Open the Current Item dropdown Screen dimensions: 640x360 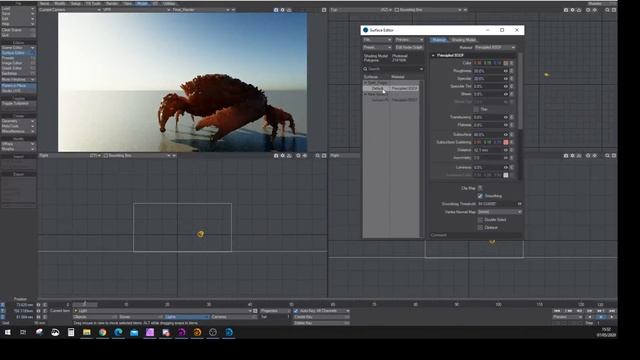click(x=162, y=311)
